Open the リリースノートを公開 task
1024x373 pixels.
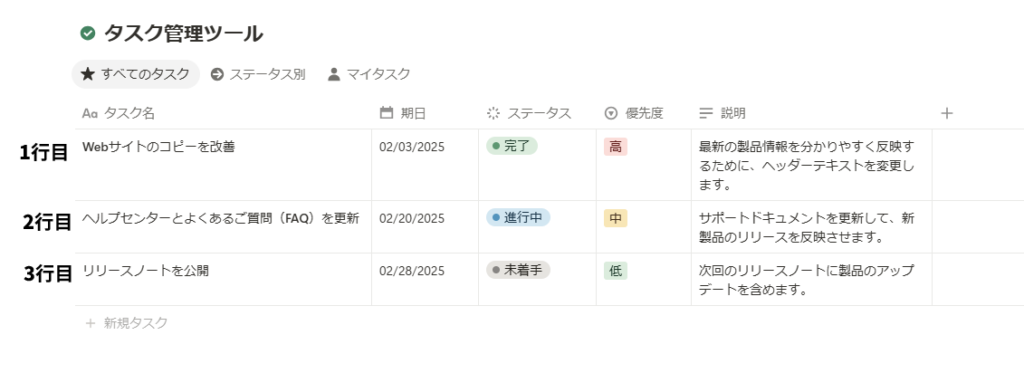146,270
